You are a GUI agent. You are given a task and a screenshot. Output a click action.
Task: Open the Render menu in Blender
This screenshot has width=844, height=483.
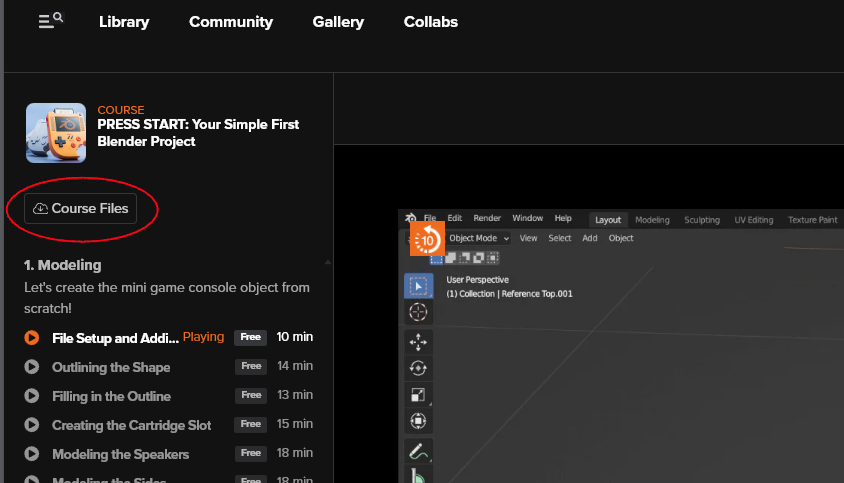point(487,218)
